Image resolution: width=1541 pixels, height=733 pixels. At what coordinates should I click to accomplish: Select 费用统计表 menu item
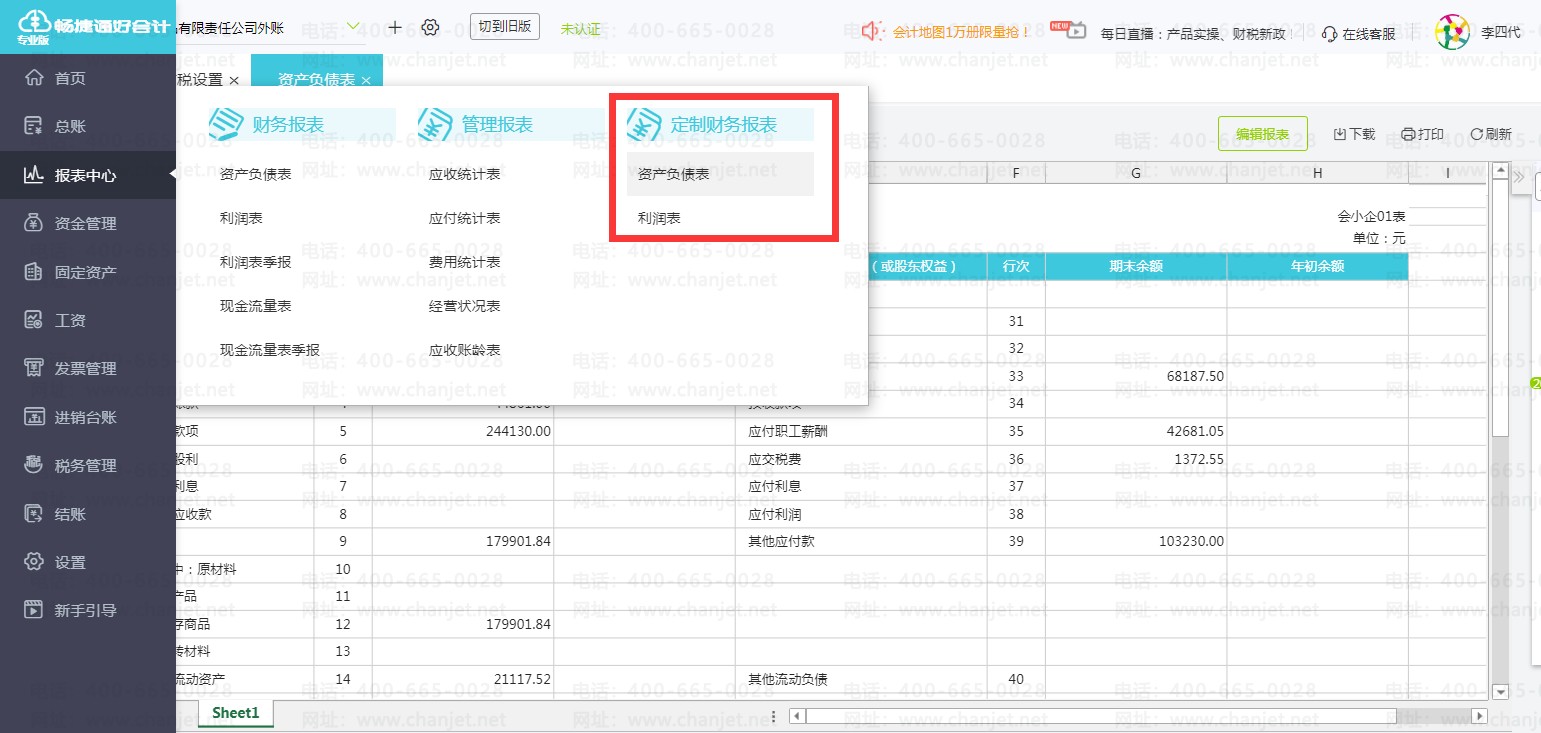465,262
